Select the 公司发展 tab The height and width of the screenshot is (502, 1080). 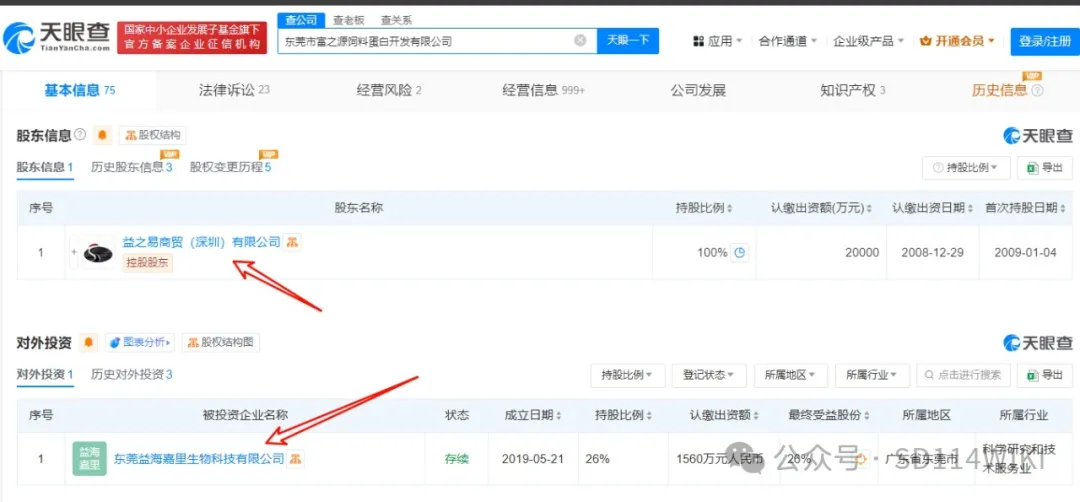[x=698, y=90]
